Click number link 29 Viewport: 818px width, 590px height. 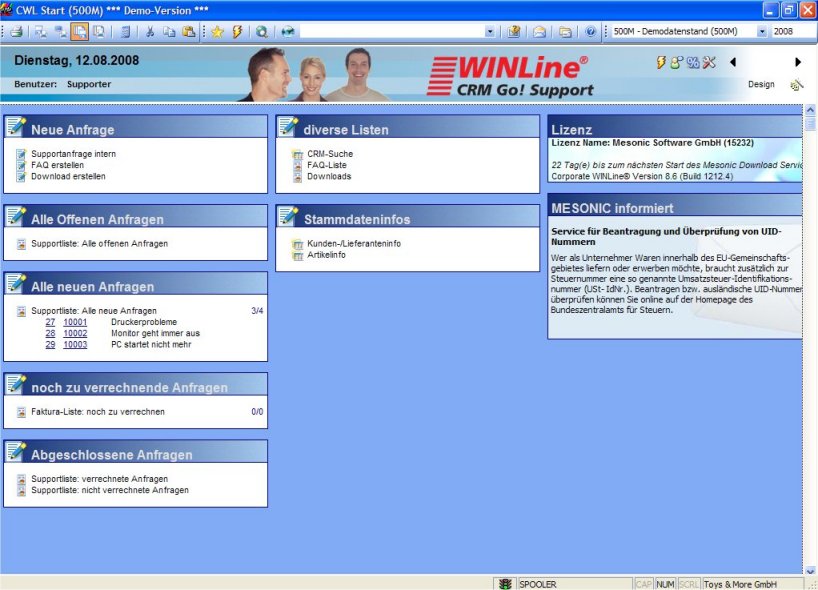click(x=50, y=345)
